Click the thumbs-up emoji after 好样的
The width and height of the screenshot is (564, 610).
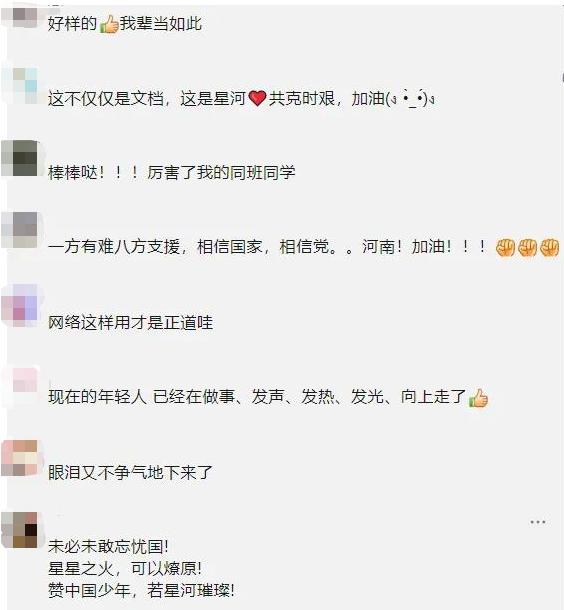[109, 24]
